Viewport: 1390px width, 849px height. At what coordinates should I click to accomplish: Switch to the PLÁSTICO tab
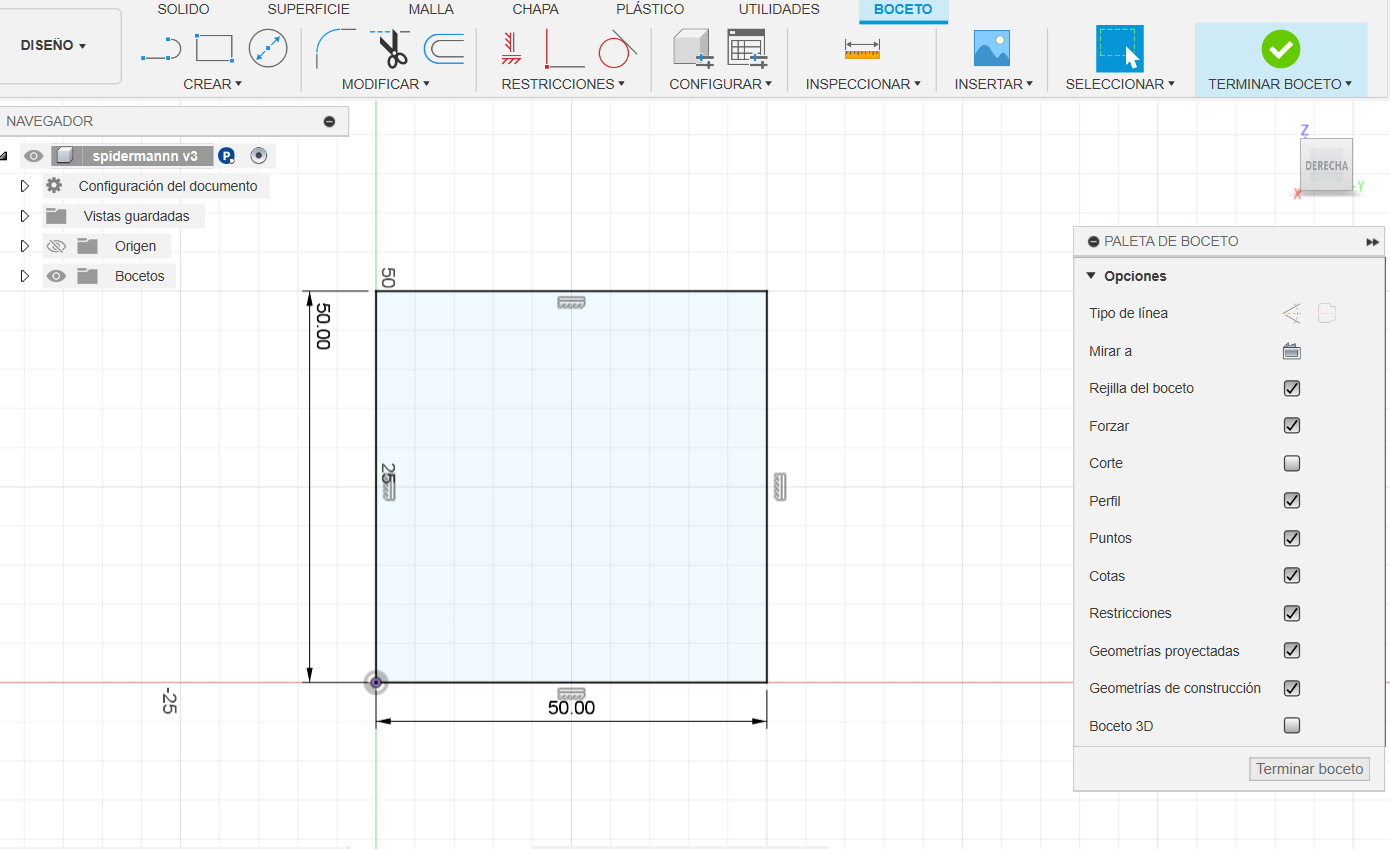(x=650, y=9)
